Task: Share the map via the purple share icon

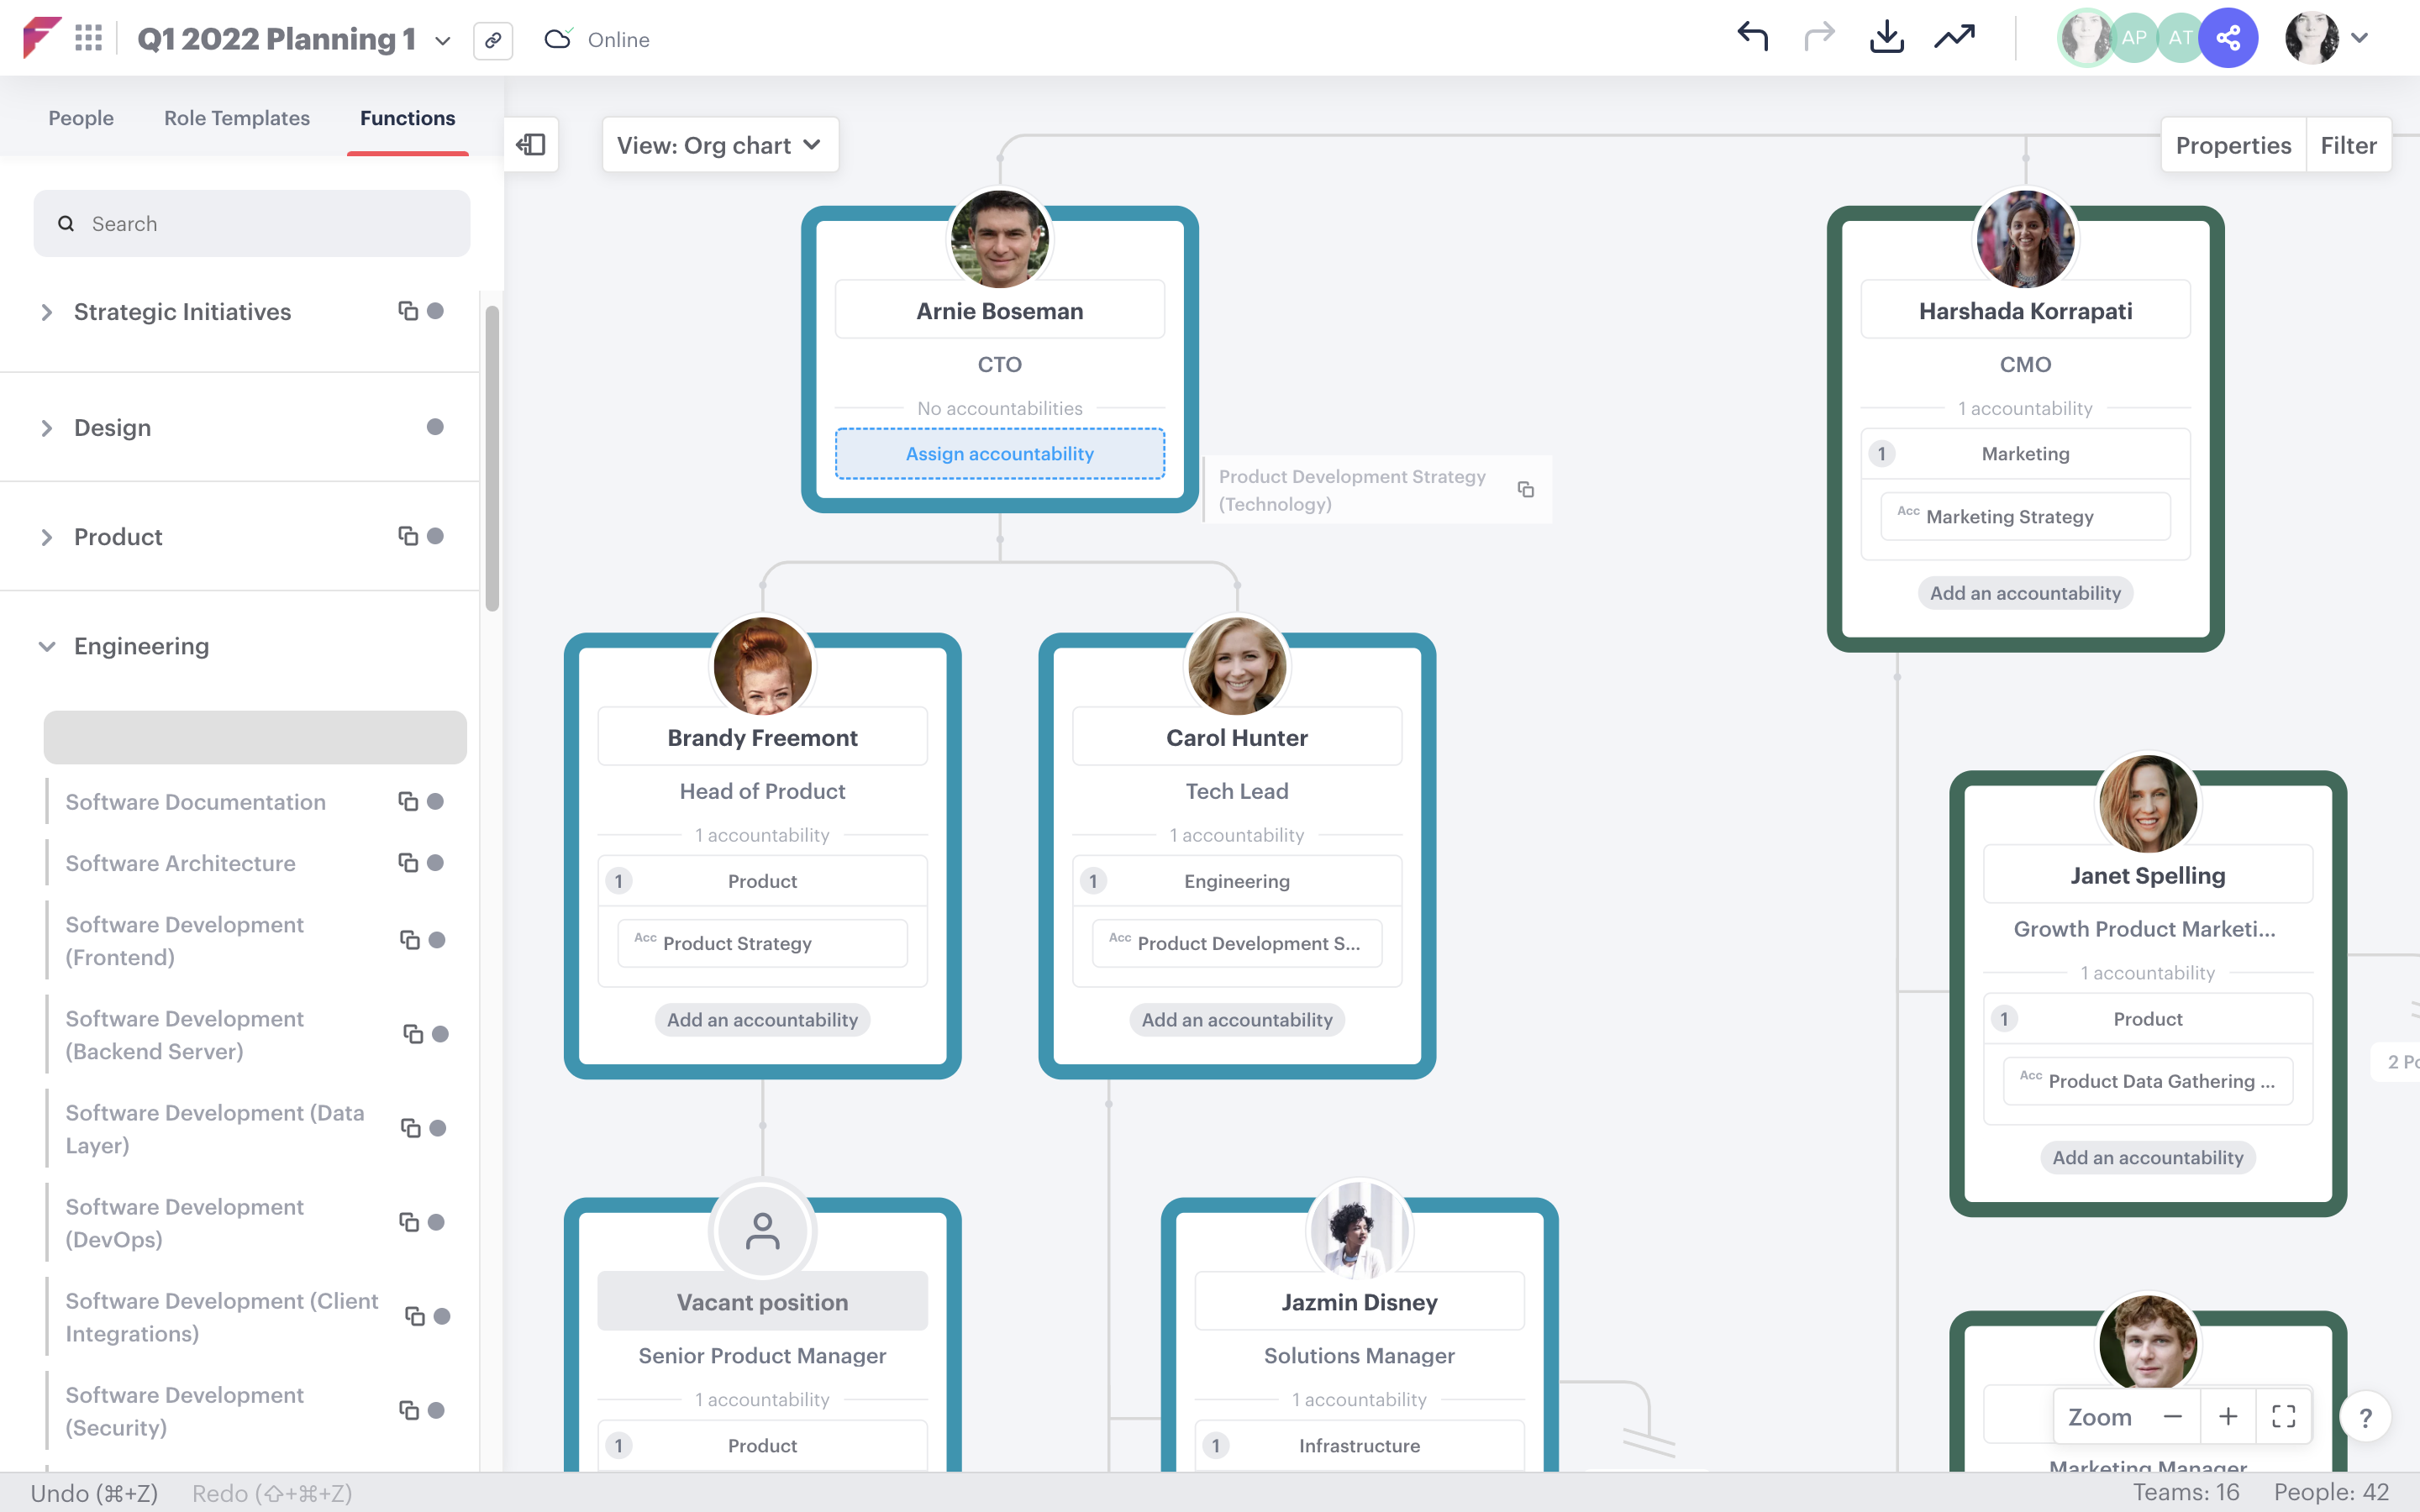Action: (2230, 37)
